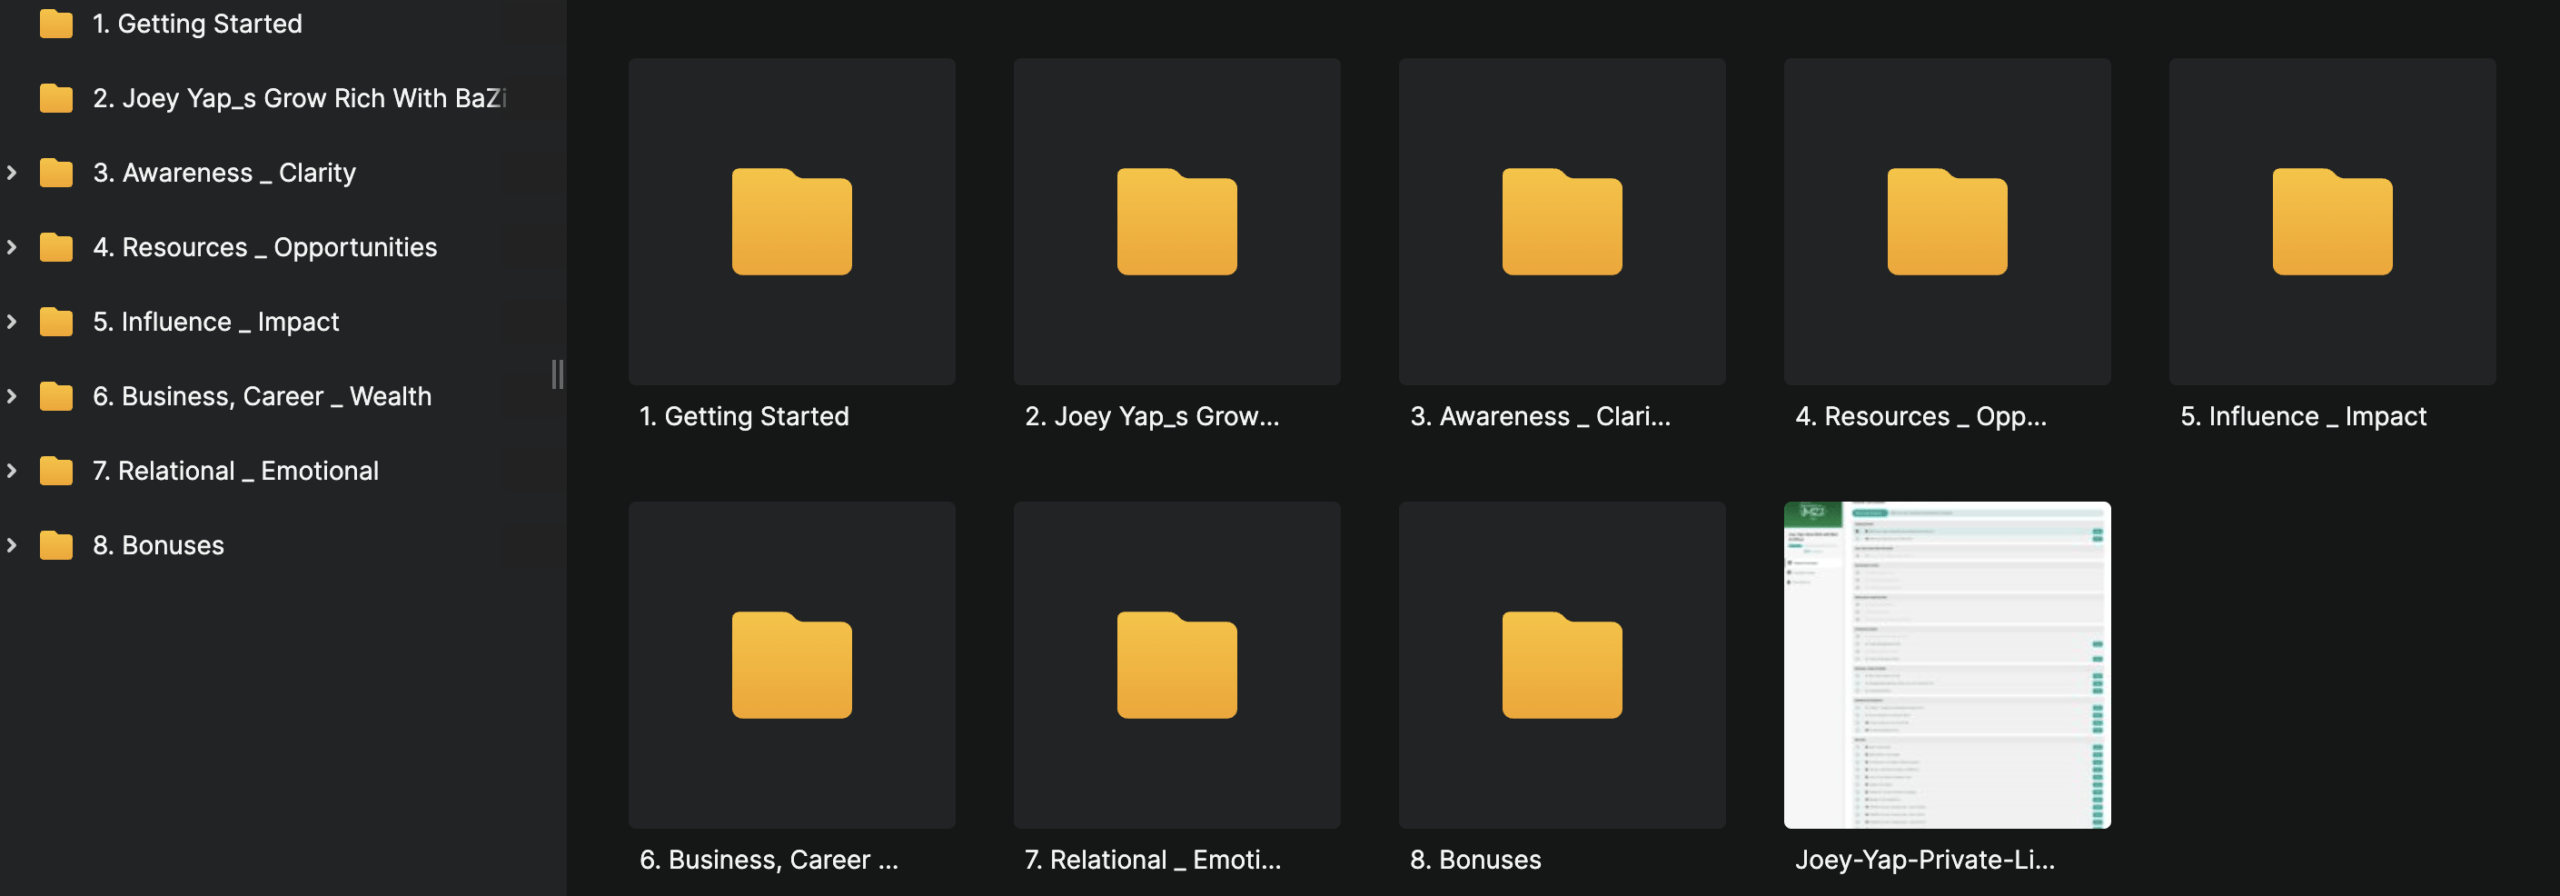The width and height of the screenshot is (2560, 896).
Task: Expand the Resources _ Opportunities sidebar chevron
Action: 12,247
